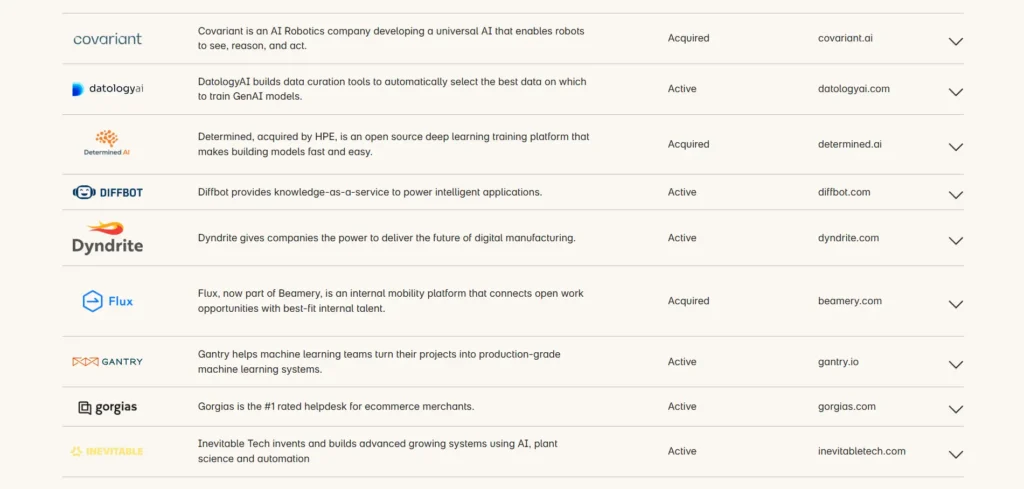
Task: Expand the Covariant row chevron
Action: point(955,41)
